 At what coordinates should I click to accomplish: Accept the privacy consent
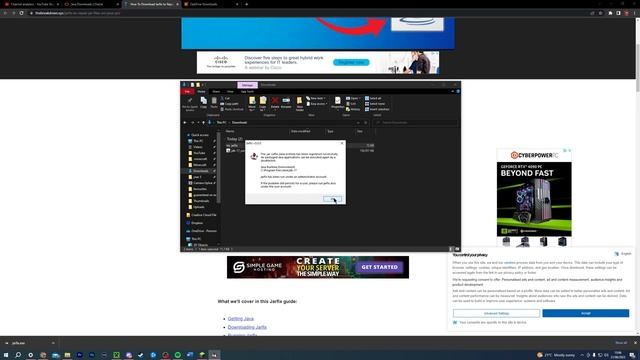point(586,313)
